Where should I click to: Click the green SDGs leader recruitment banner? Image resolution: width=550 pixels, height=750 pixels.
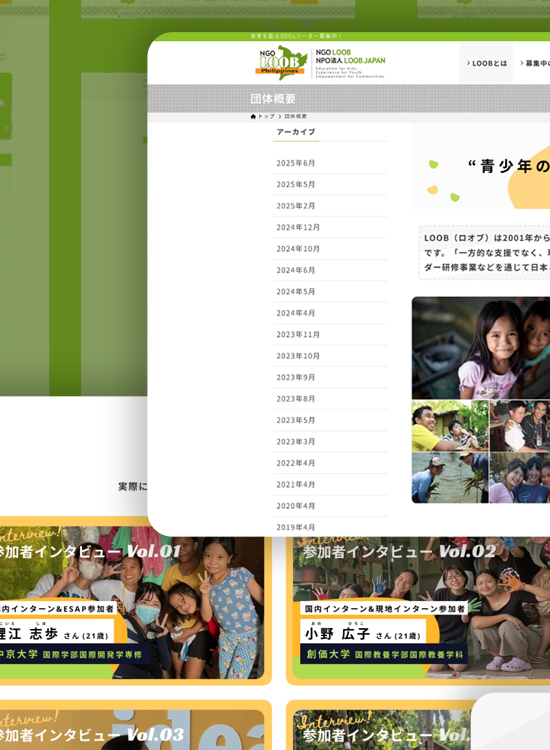(x=349, y=36)
